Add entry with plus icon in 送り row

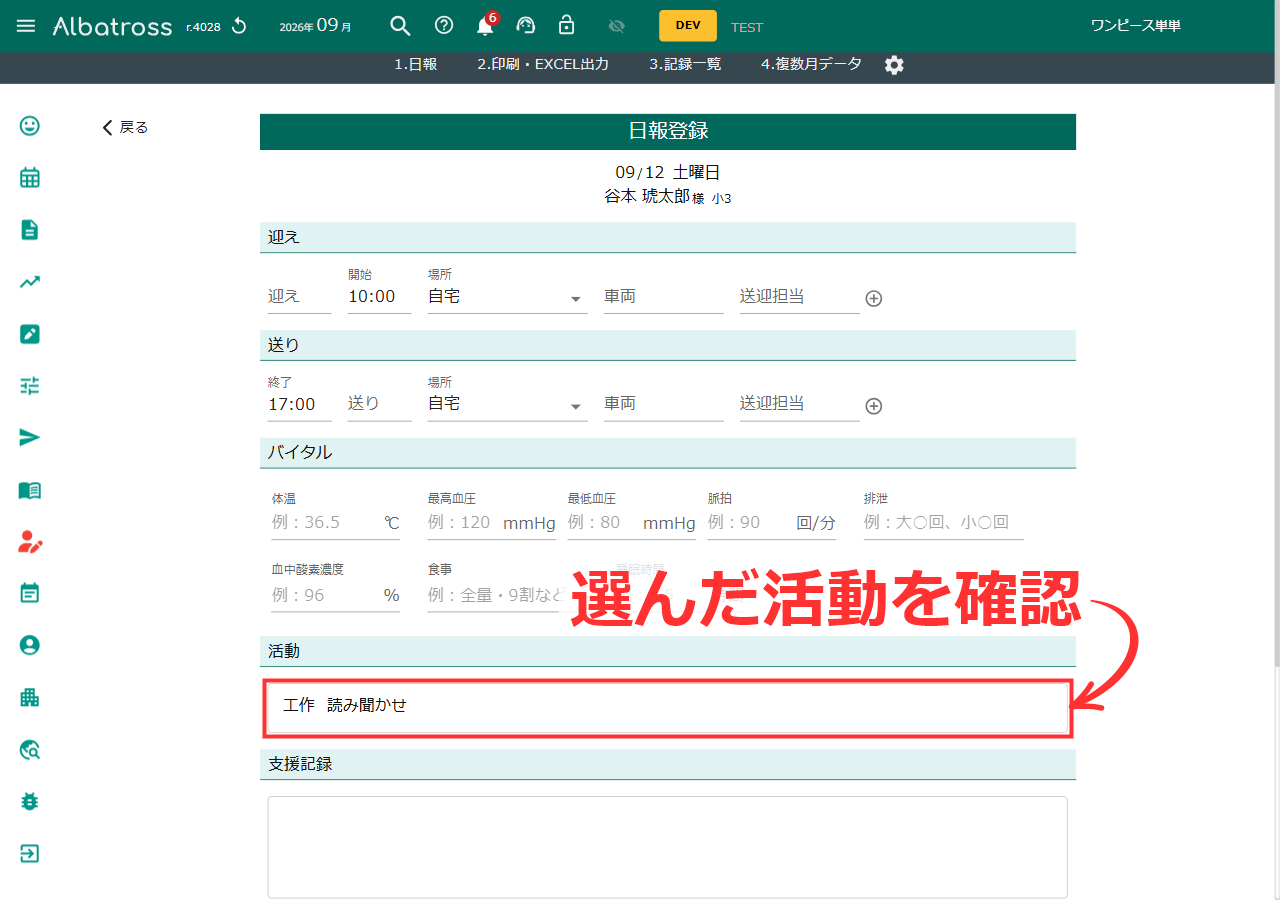tap(874, 406)
